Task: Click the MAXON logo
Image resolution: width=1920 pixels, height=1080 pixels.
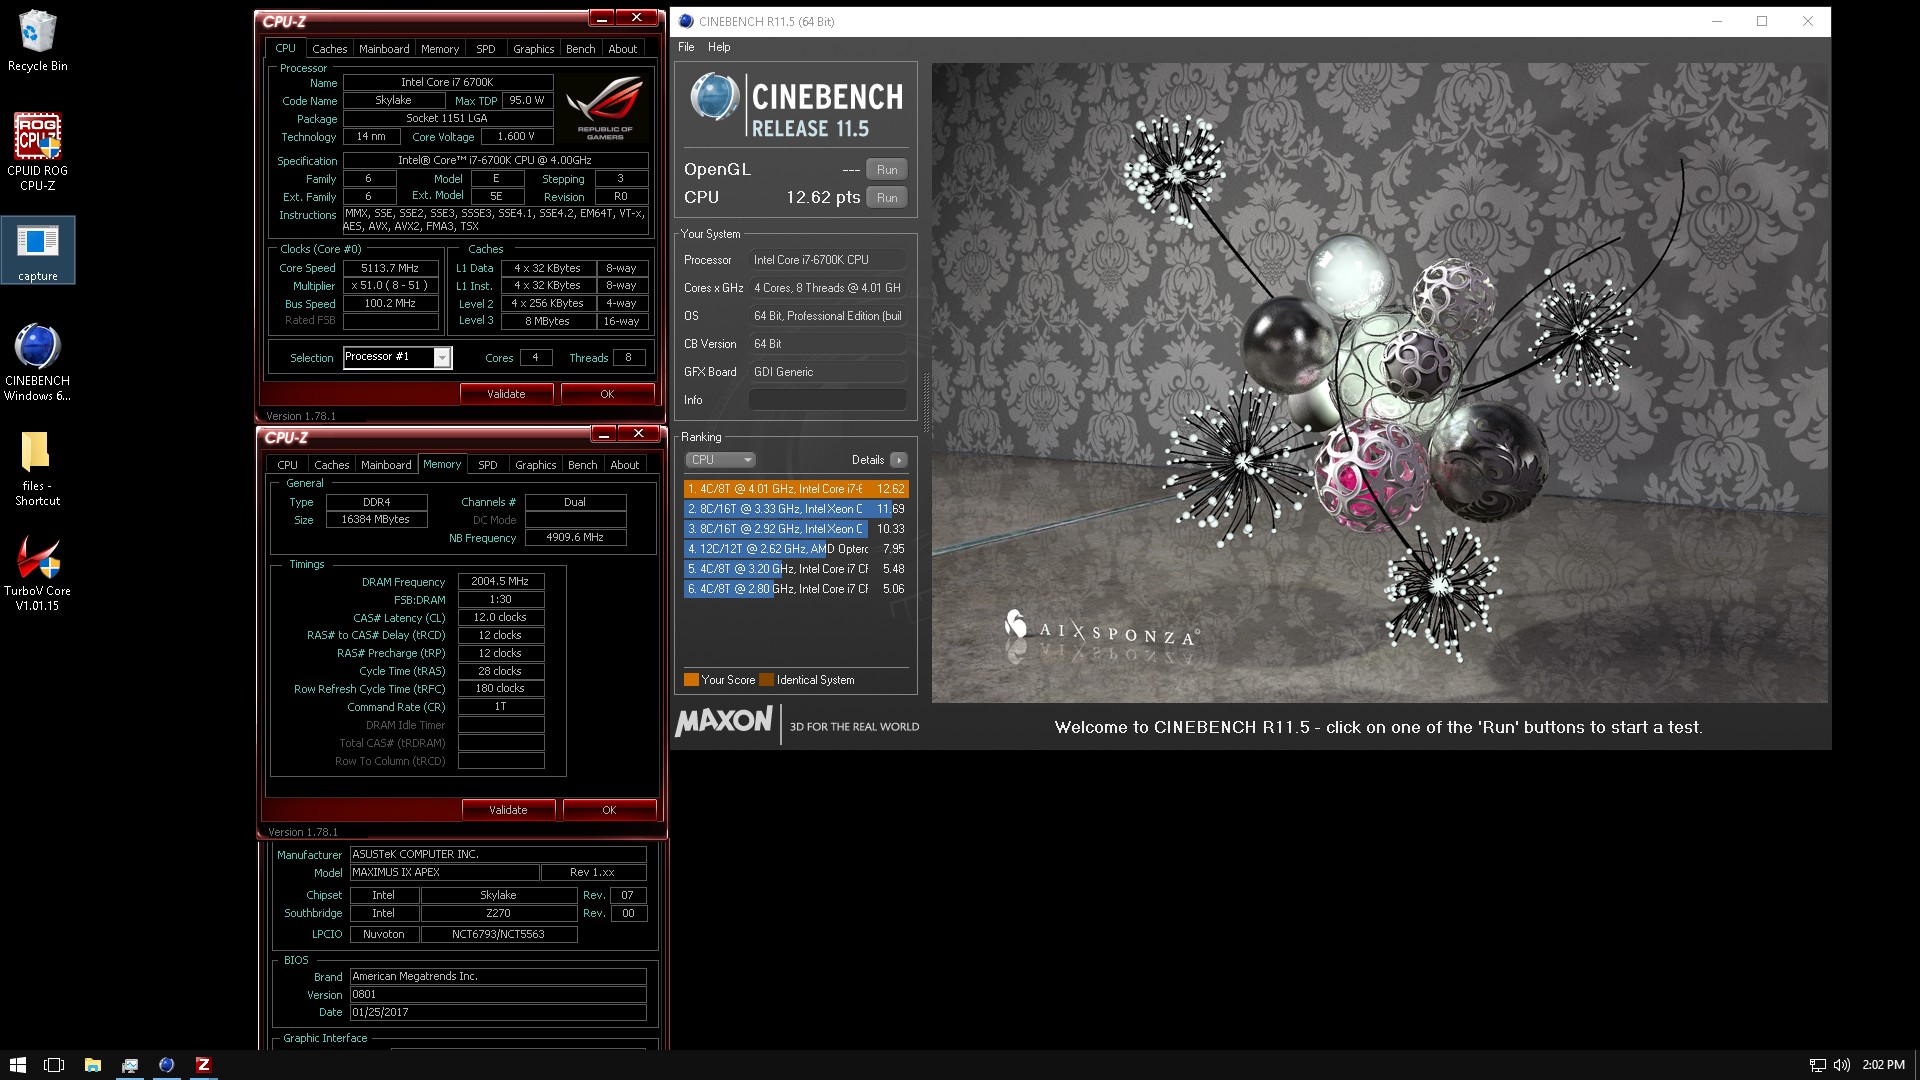Action: click(724, 722)
